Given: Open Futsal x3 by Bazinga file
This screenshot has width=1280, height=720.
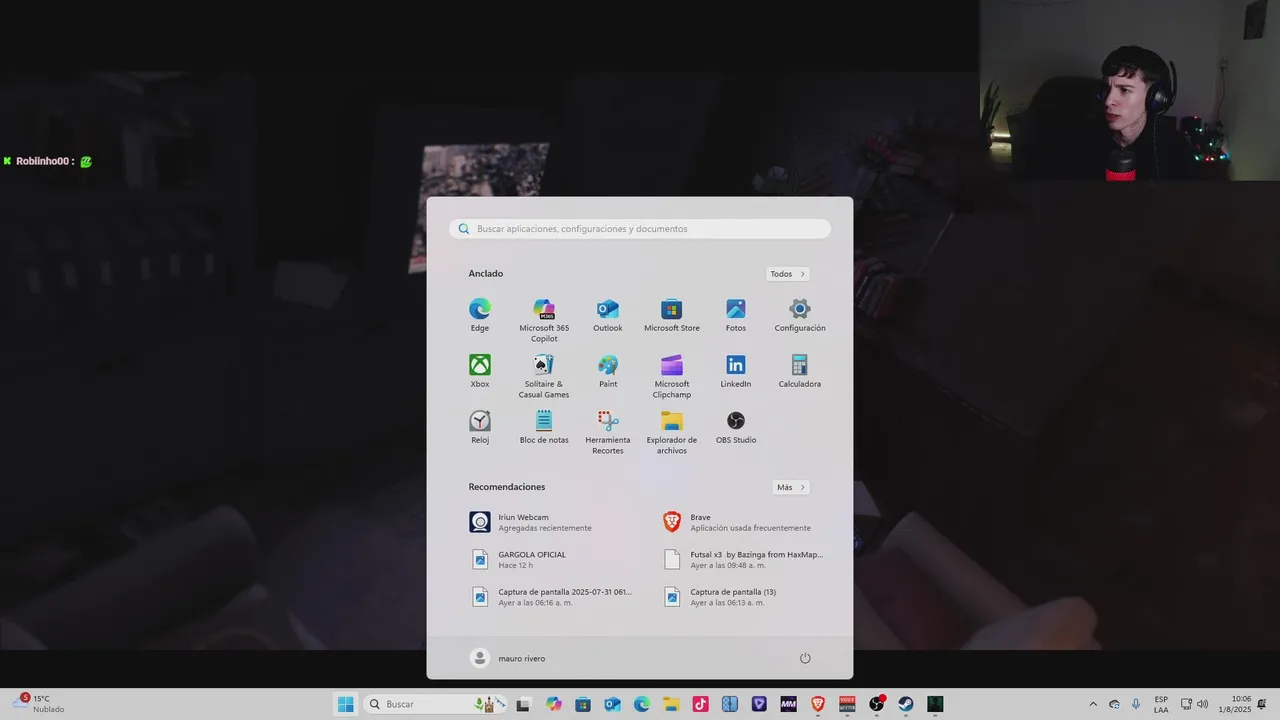Looking at the screenshot, I should pyautogui.click(x=743, y=559).
